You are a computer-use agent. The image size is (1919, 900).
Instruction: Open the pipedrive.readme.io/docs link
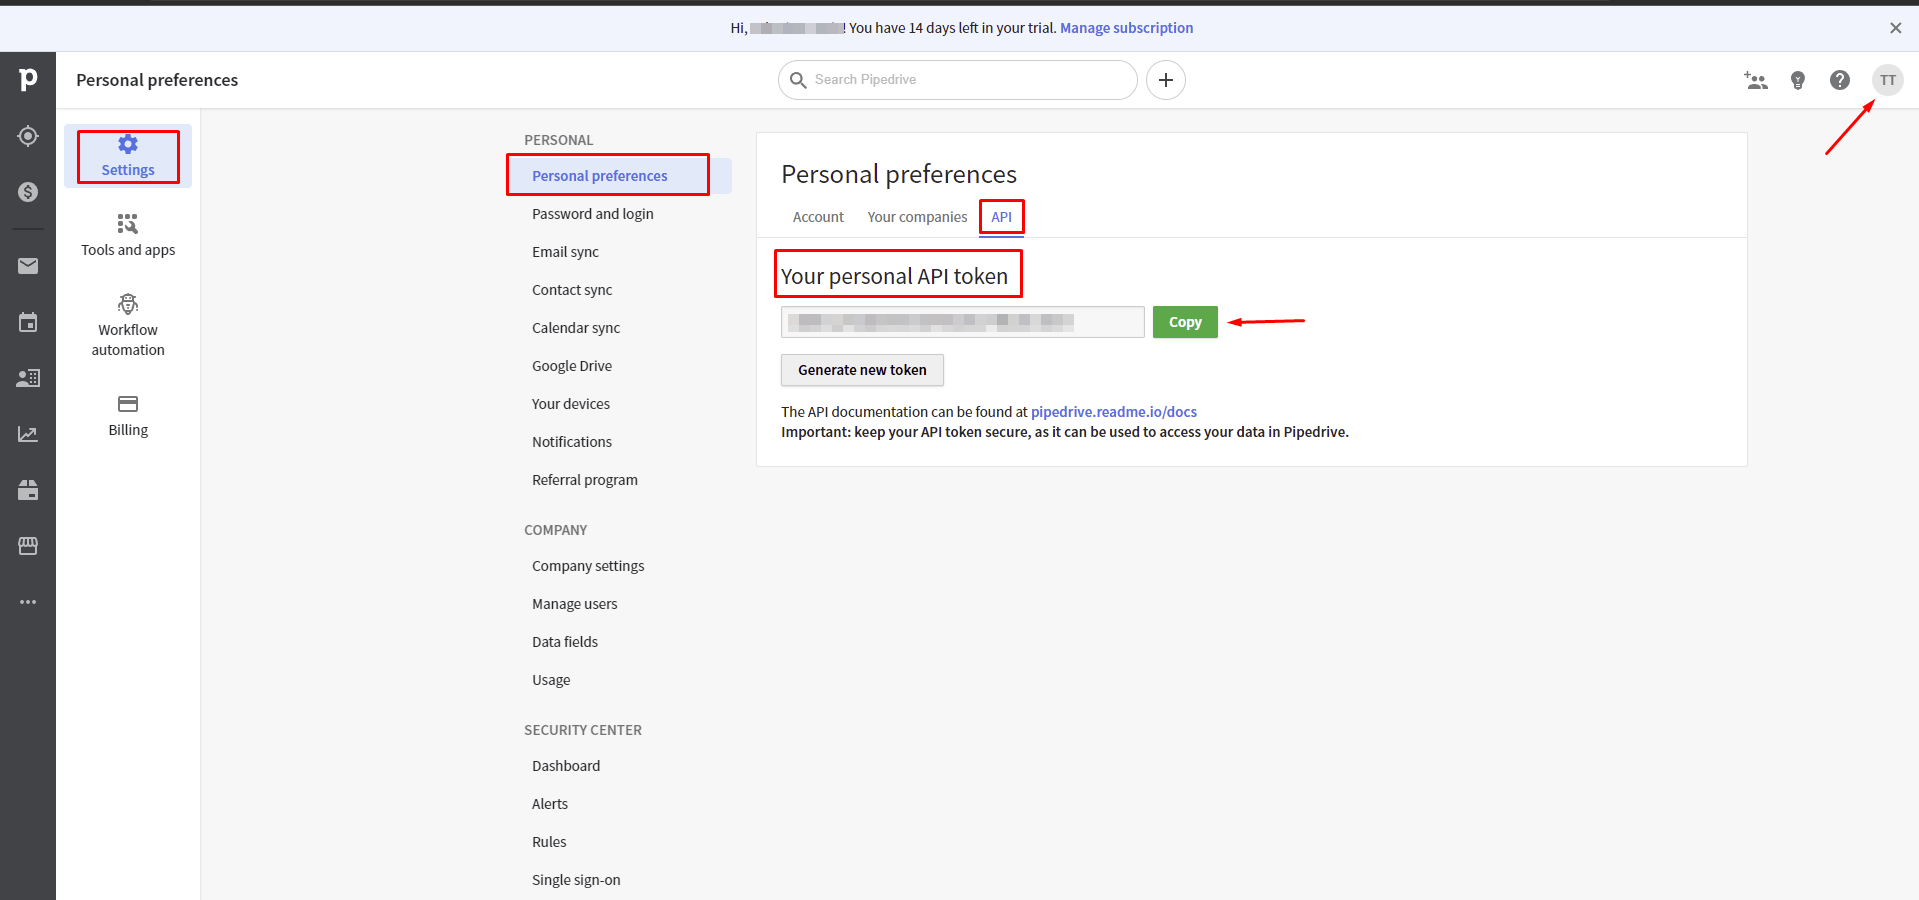point(1113,412)
